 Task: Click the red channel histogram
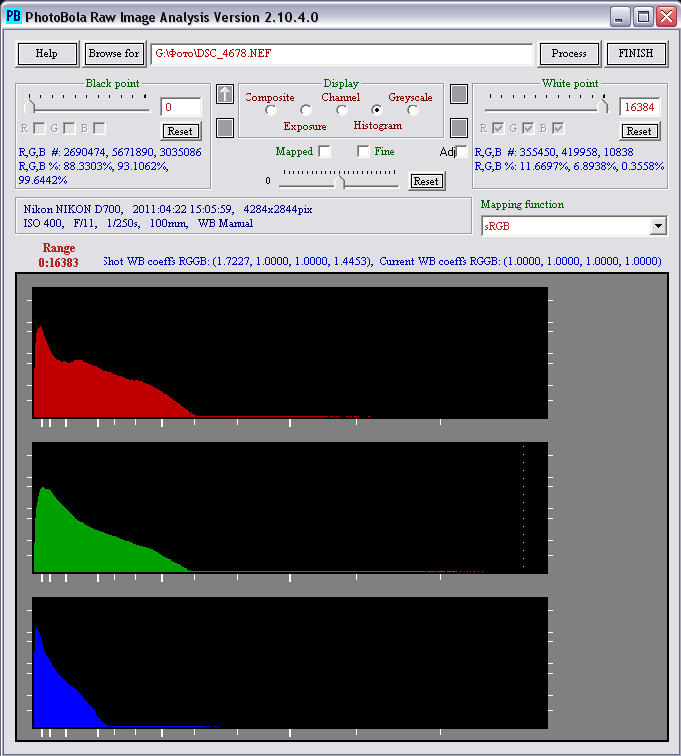(290, 353)
